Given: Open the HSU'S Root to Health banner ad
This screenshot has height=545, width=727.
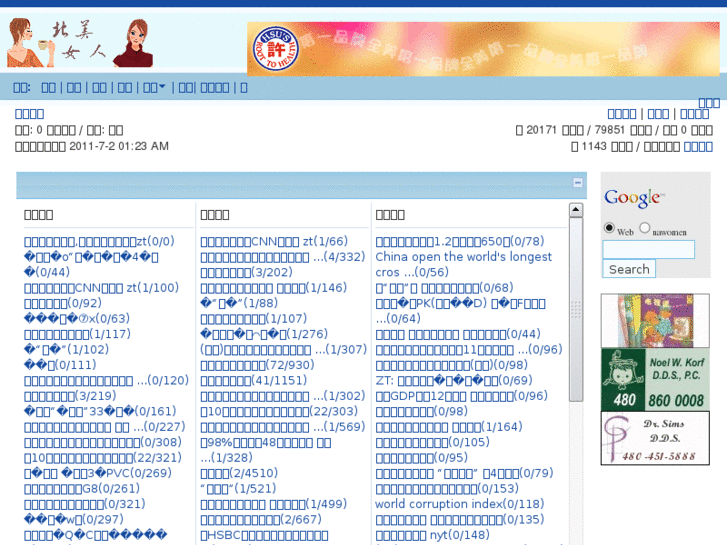Looking at the screenshot, I should click(x=483, y=49).
